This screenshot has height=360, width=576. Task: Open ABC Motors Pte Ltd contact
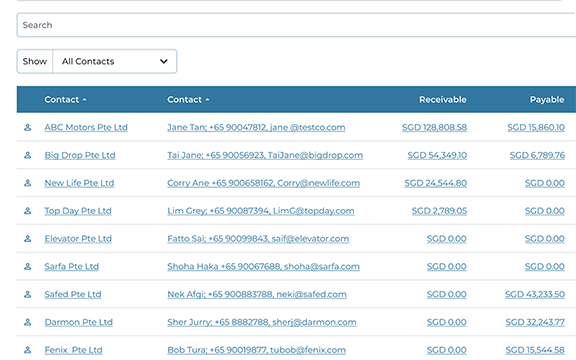[x=86, y=127]
